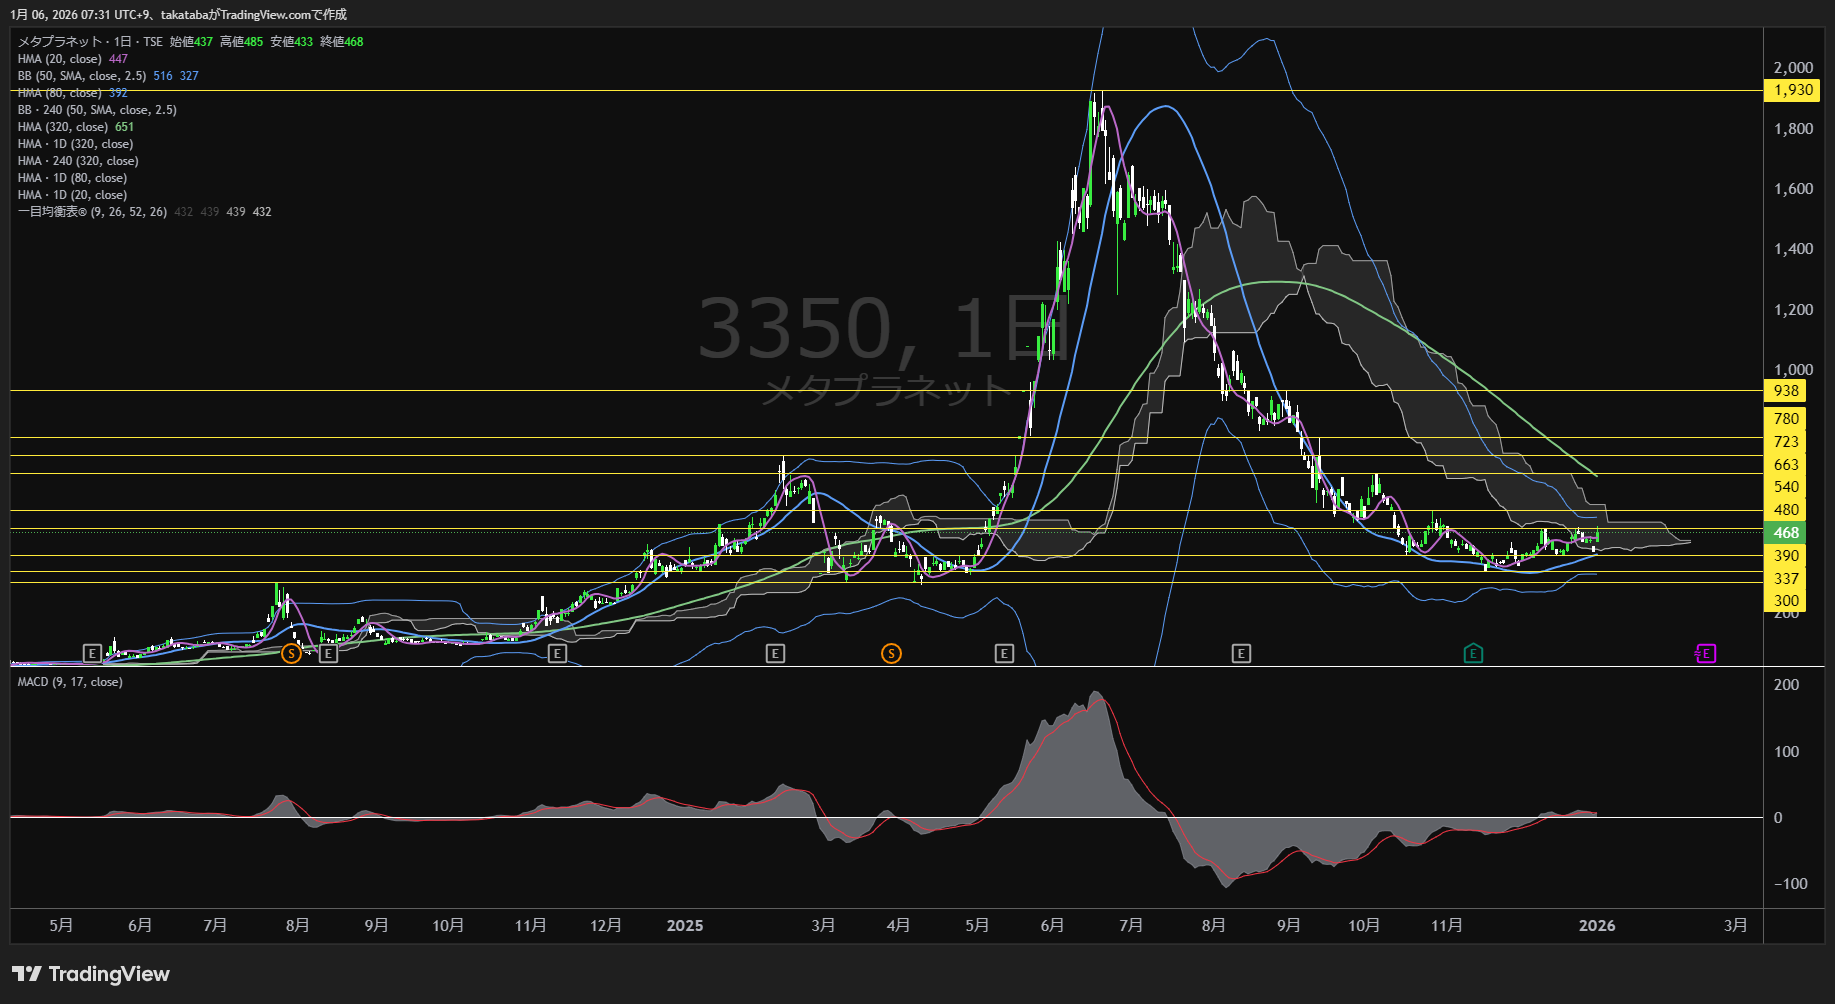This screenshot has width=1835, height=1004.
Task: Click the 2025 label on time axis
Action: pyautogui.click(x=685, y=926)
